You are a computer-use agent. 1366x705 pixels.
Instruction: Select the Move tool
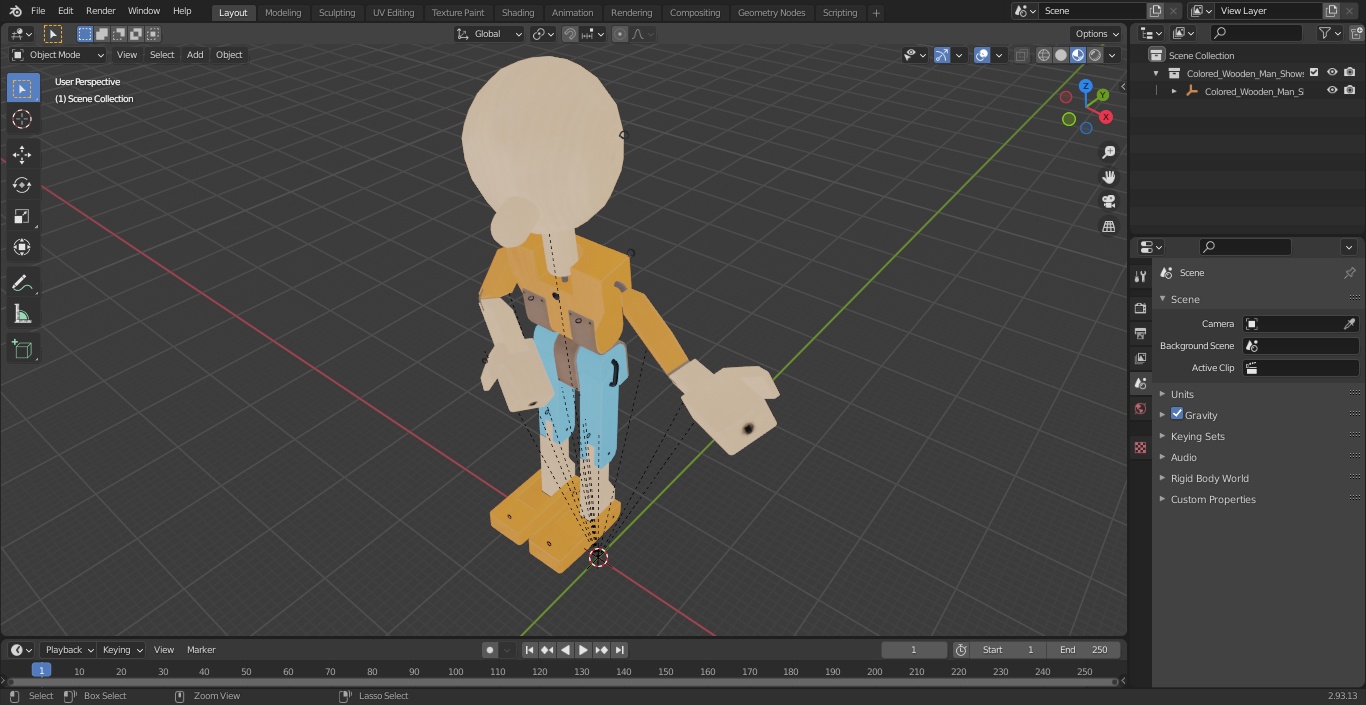pyautogui.click(x=22, y=154)
